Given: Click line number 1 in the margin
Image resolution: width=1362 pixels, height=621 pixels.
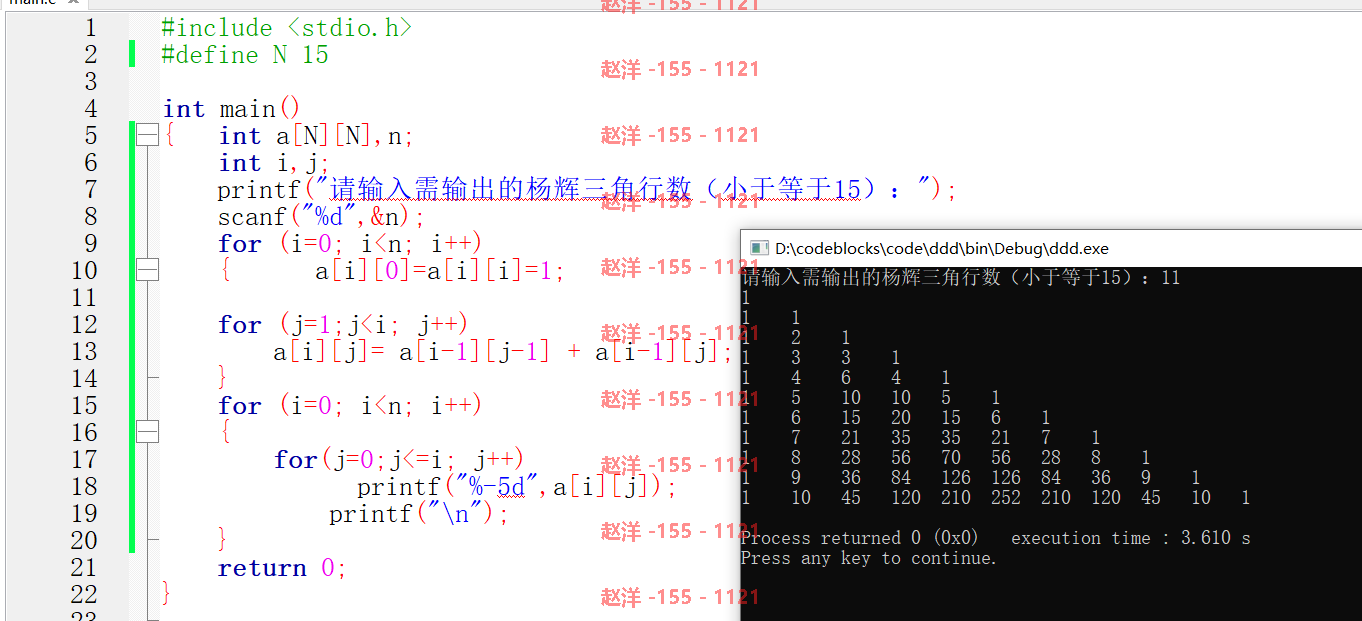Looking at the screenshot, I should [91, 28].
